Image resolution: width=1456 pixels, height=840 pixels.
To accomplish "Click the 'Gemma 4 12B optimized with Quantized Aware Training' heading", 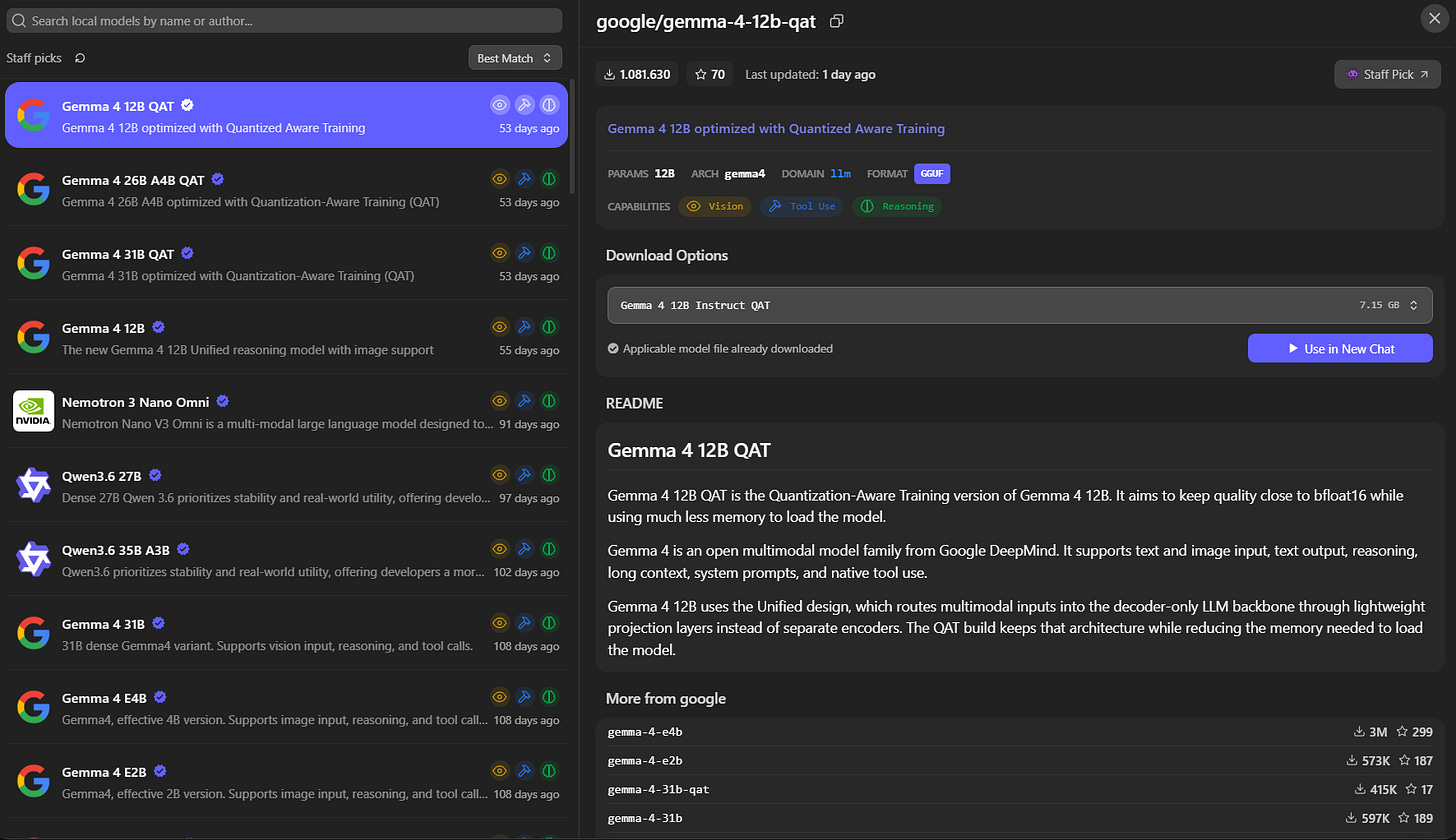I will pyautogui.click(x=776, y=128).
